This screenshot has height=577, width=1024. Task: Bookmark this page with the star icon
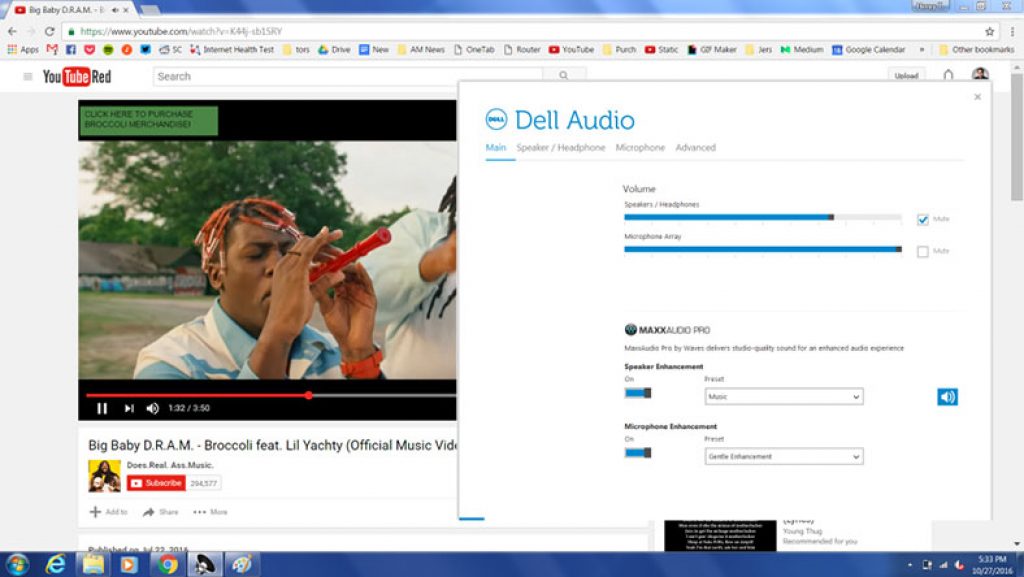(x=989, y=31)
